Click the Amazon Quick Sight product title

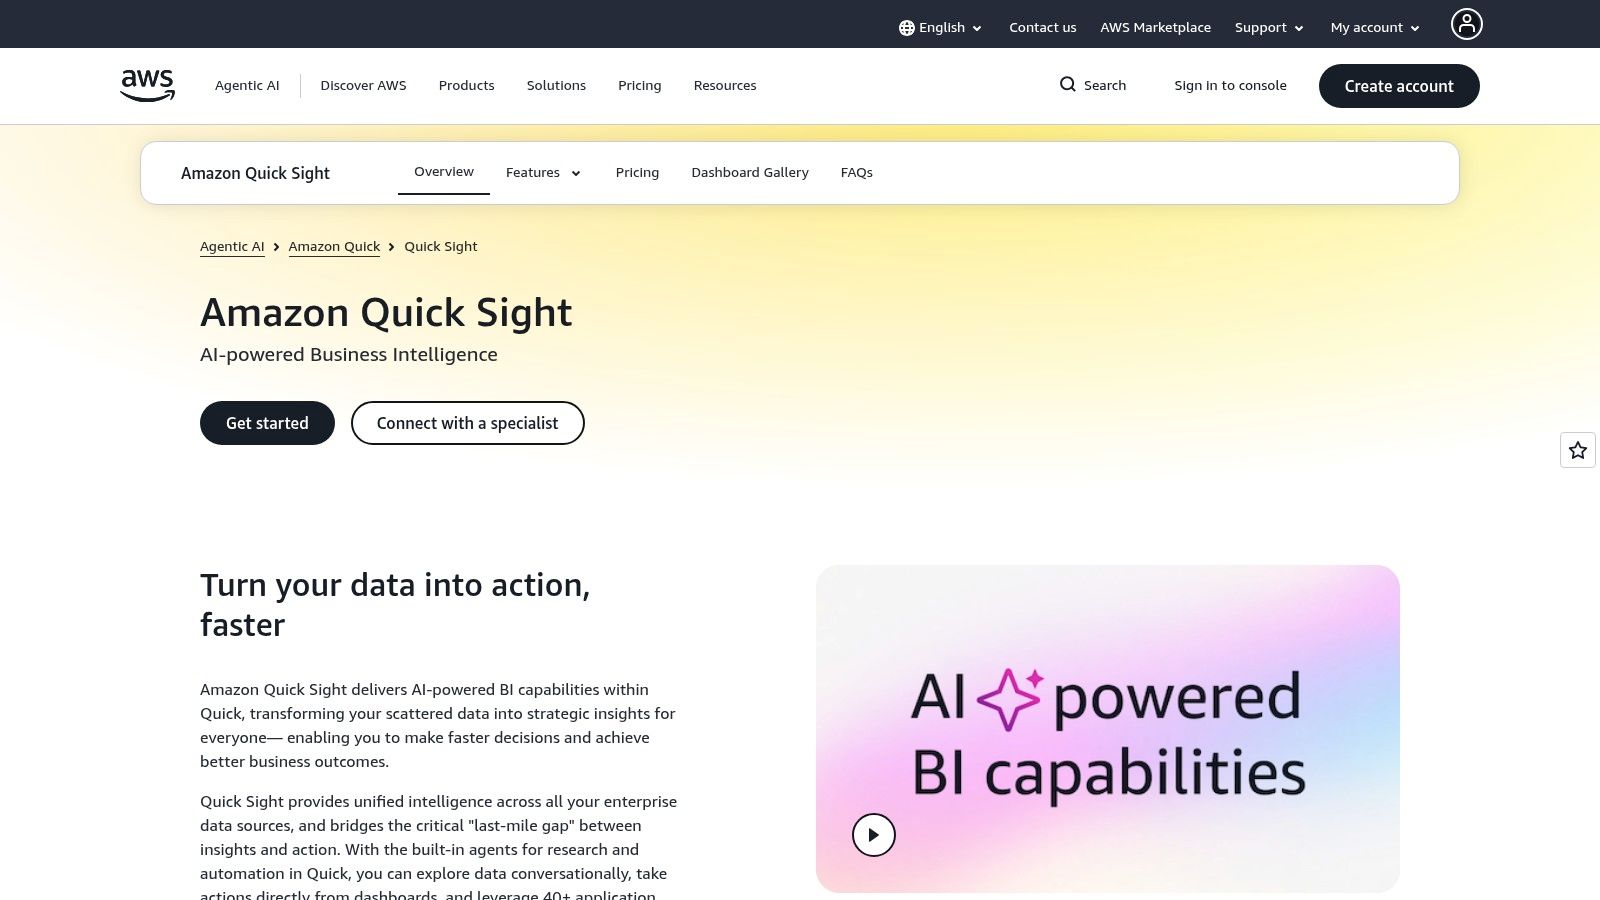click(x=255, y=173)
